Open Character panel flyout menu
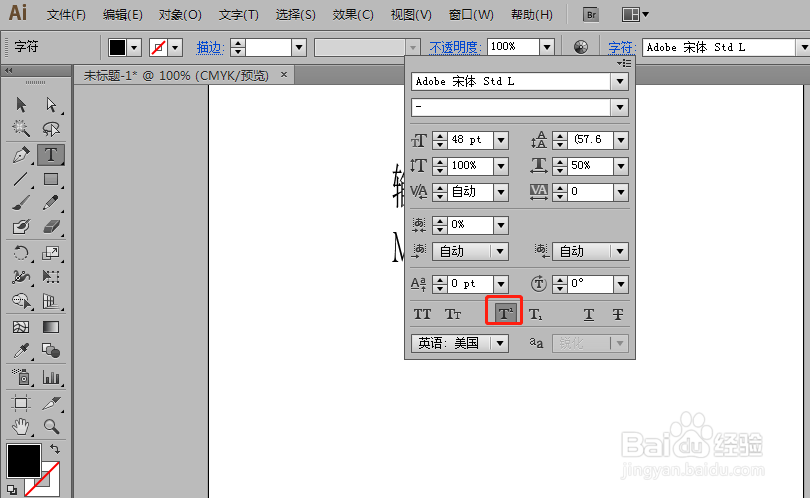Screen dimensions: 810x498 624,63
